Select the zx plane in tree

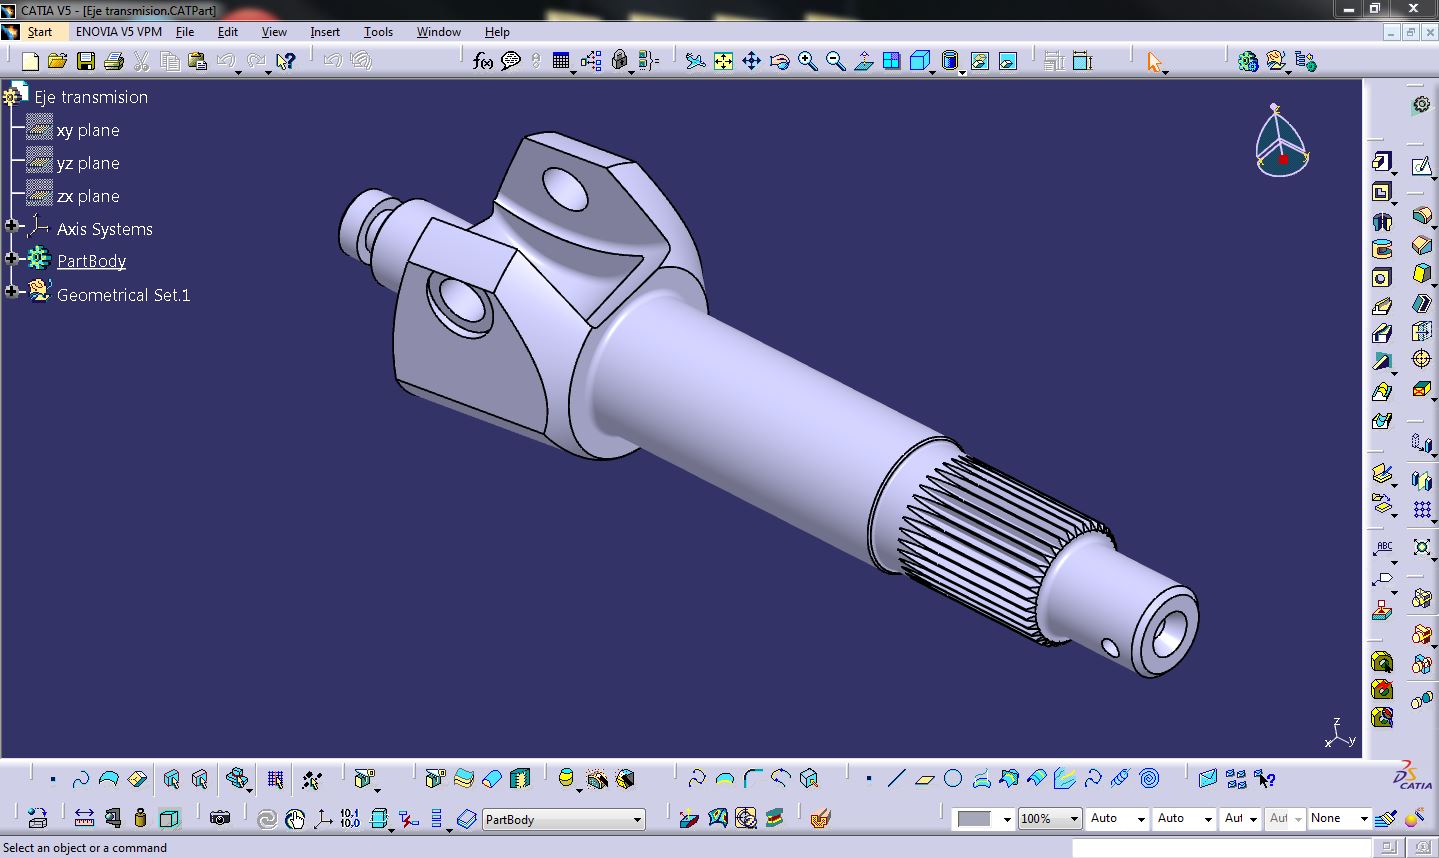88,196
